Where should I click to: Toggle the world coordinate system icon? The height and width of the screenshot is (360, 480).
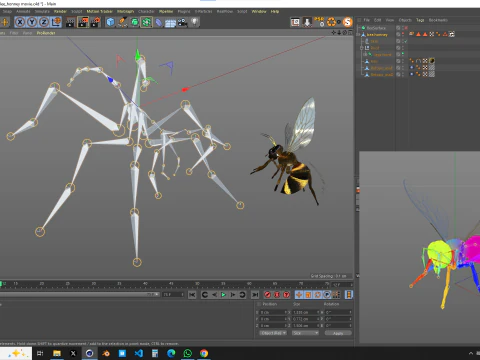click(56, 22)
